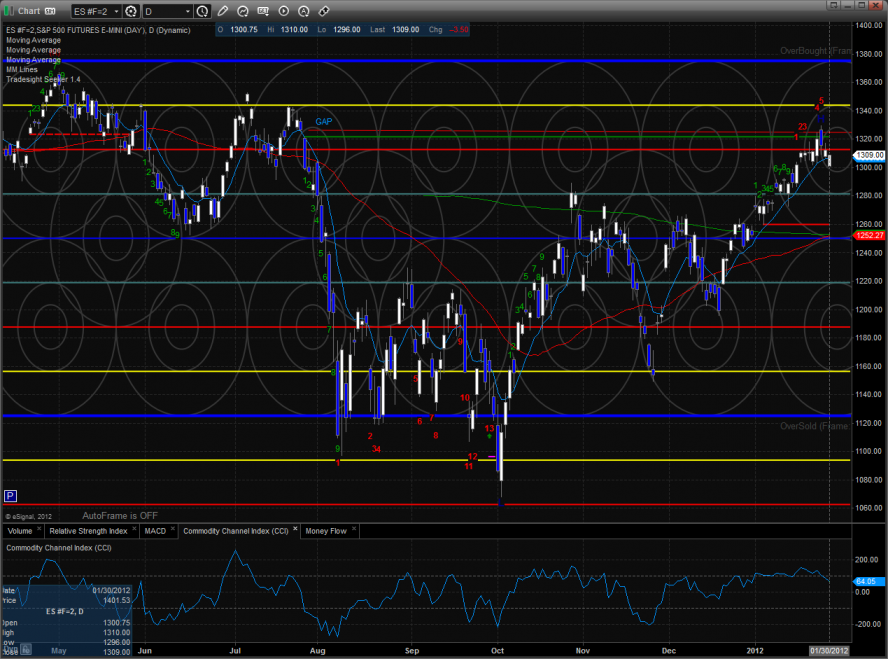Click the 64.05 CCI value marker
The image size is (888, 659).
pyautogui.click(x=868, y=581)
